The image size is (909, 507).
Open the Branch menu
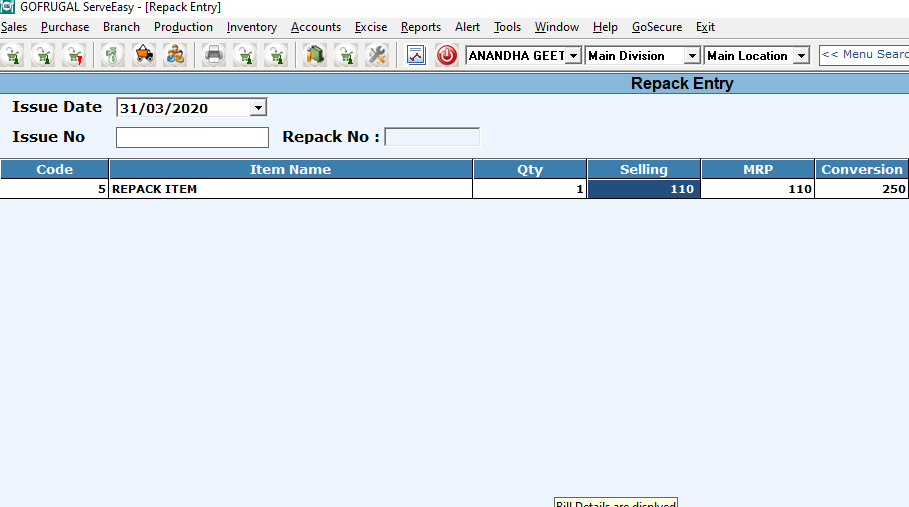coord(121,27)
